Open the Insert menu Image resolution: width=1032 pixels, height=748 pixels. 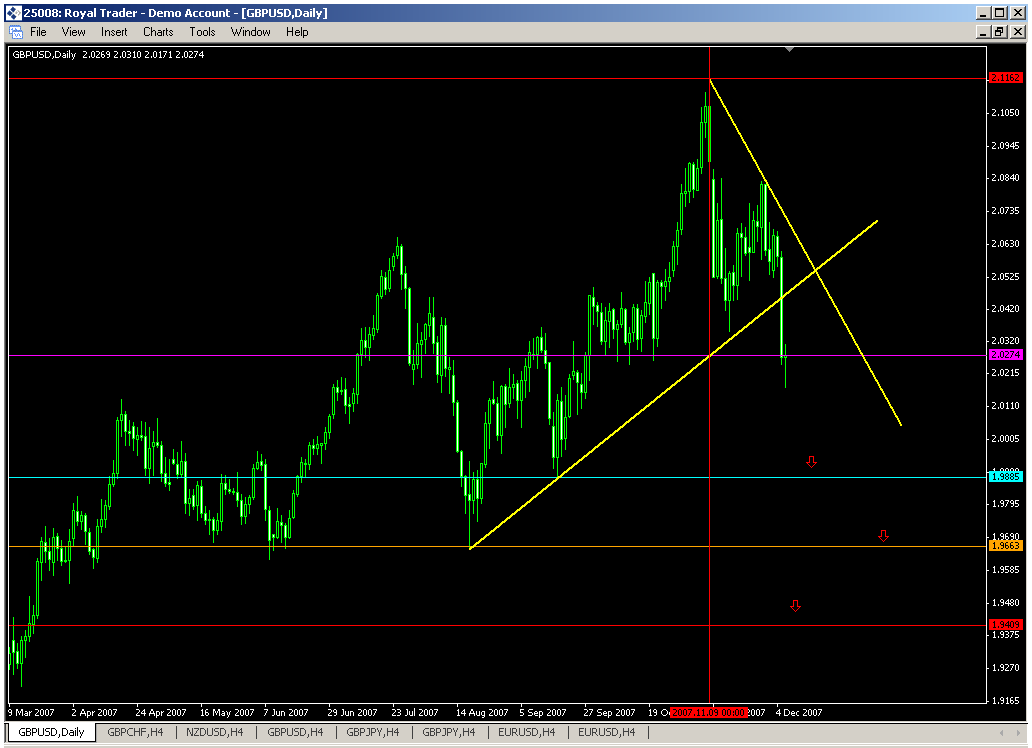point(114,32)
